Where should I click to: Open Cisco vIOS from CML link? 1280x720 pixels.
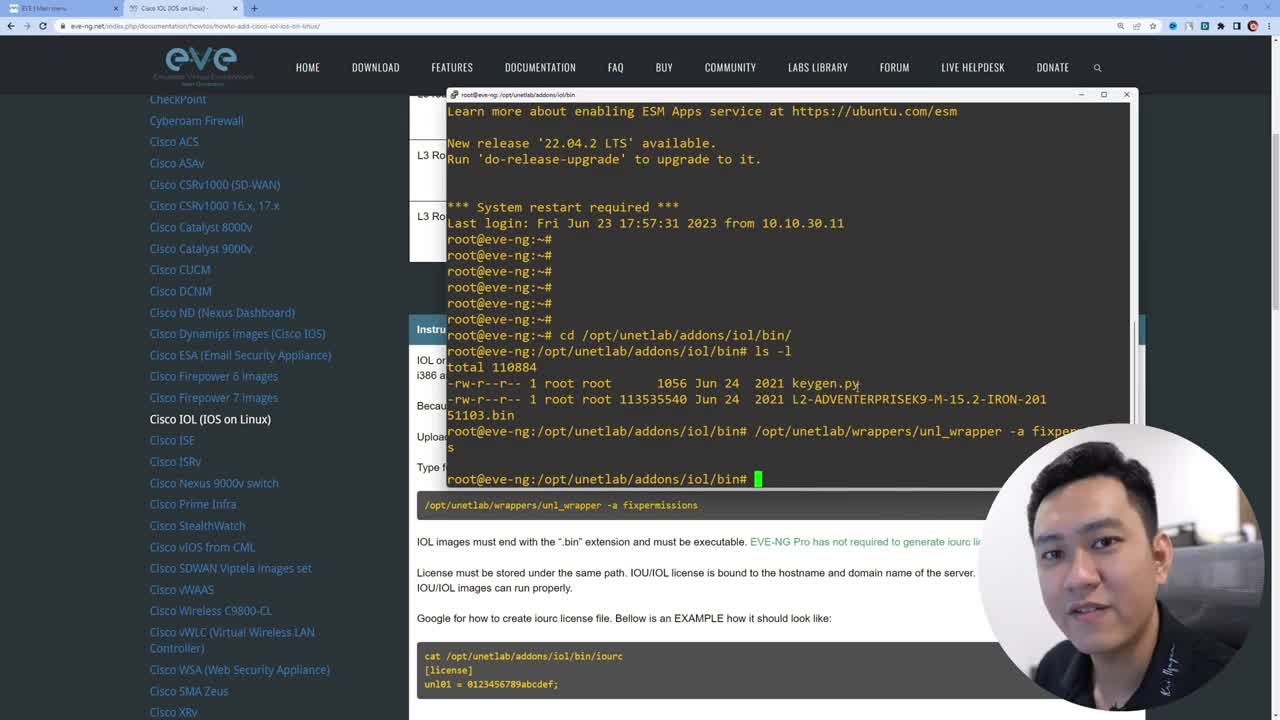pyautogui.click(x=202, y=547)
